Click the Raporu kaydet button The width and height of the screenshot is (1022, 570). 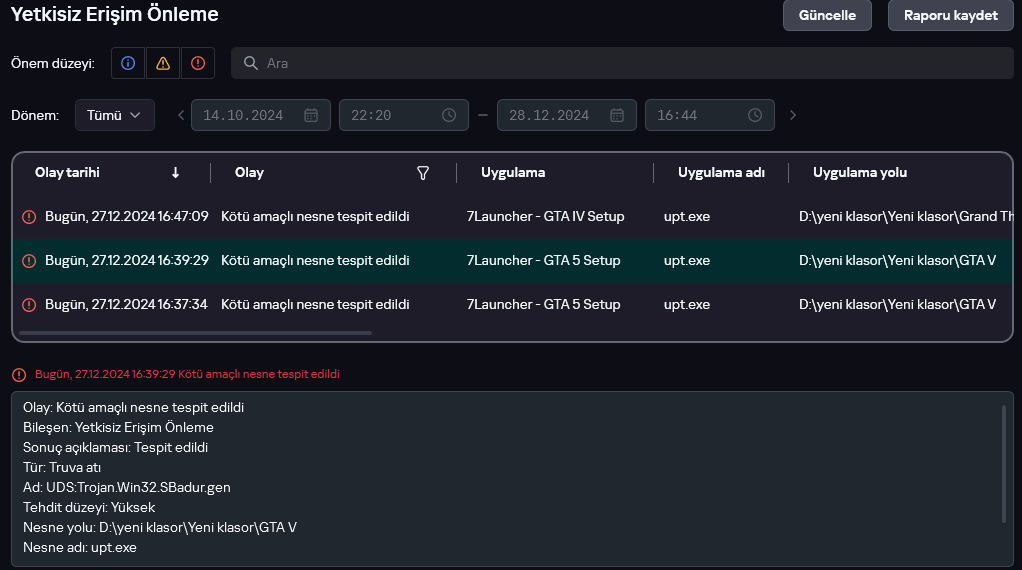click(950, 15)
